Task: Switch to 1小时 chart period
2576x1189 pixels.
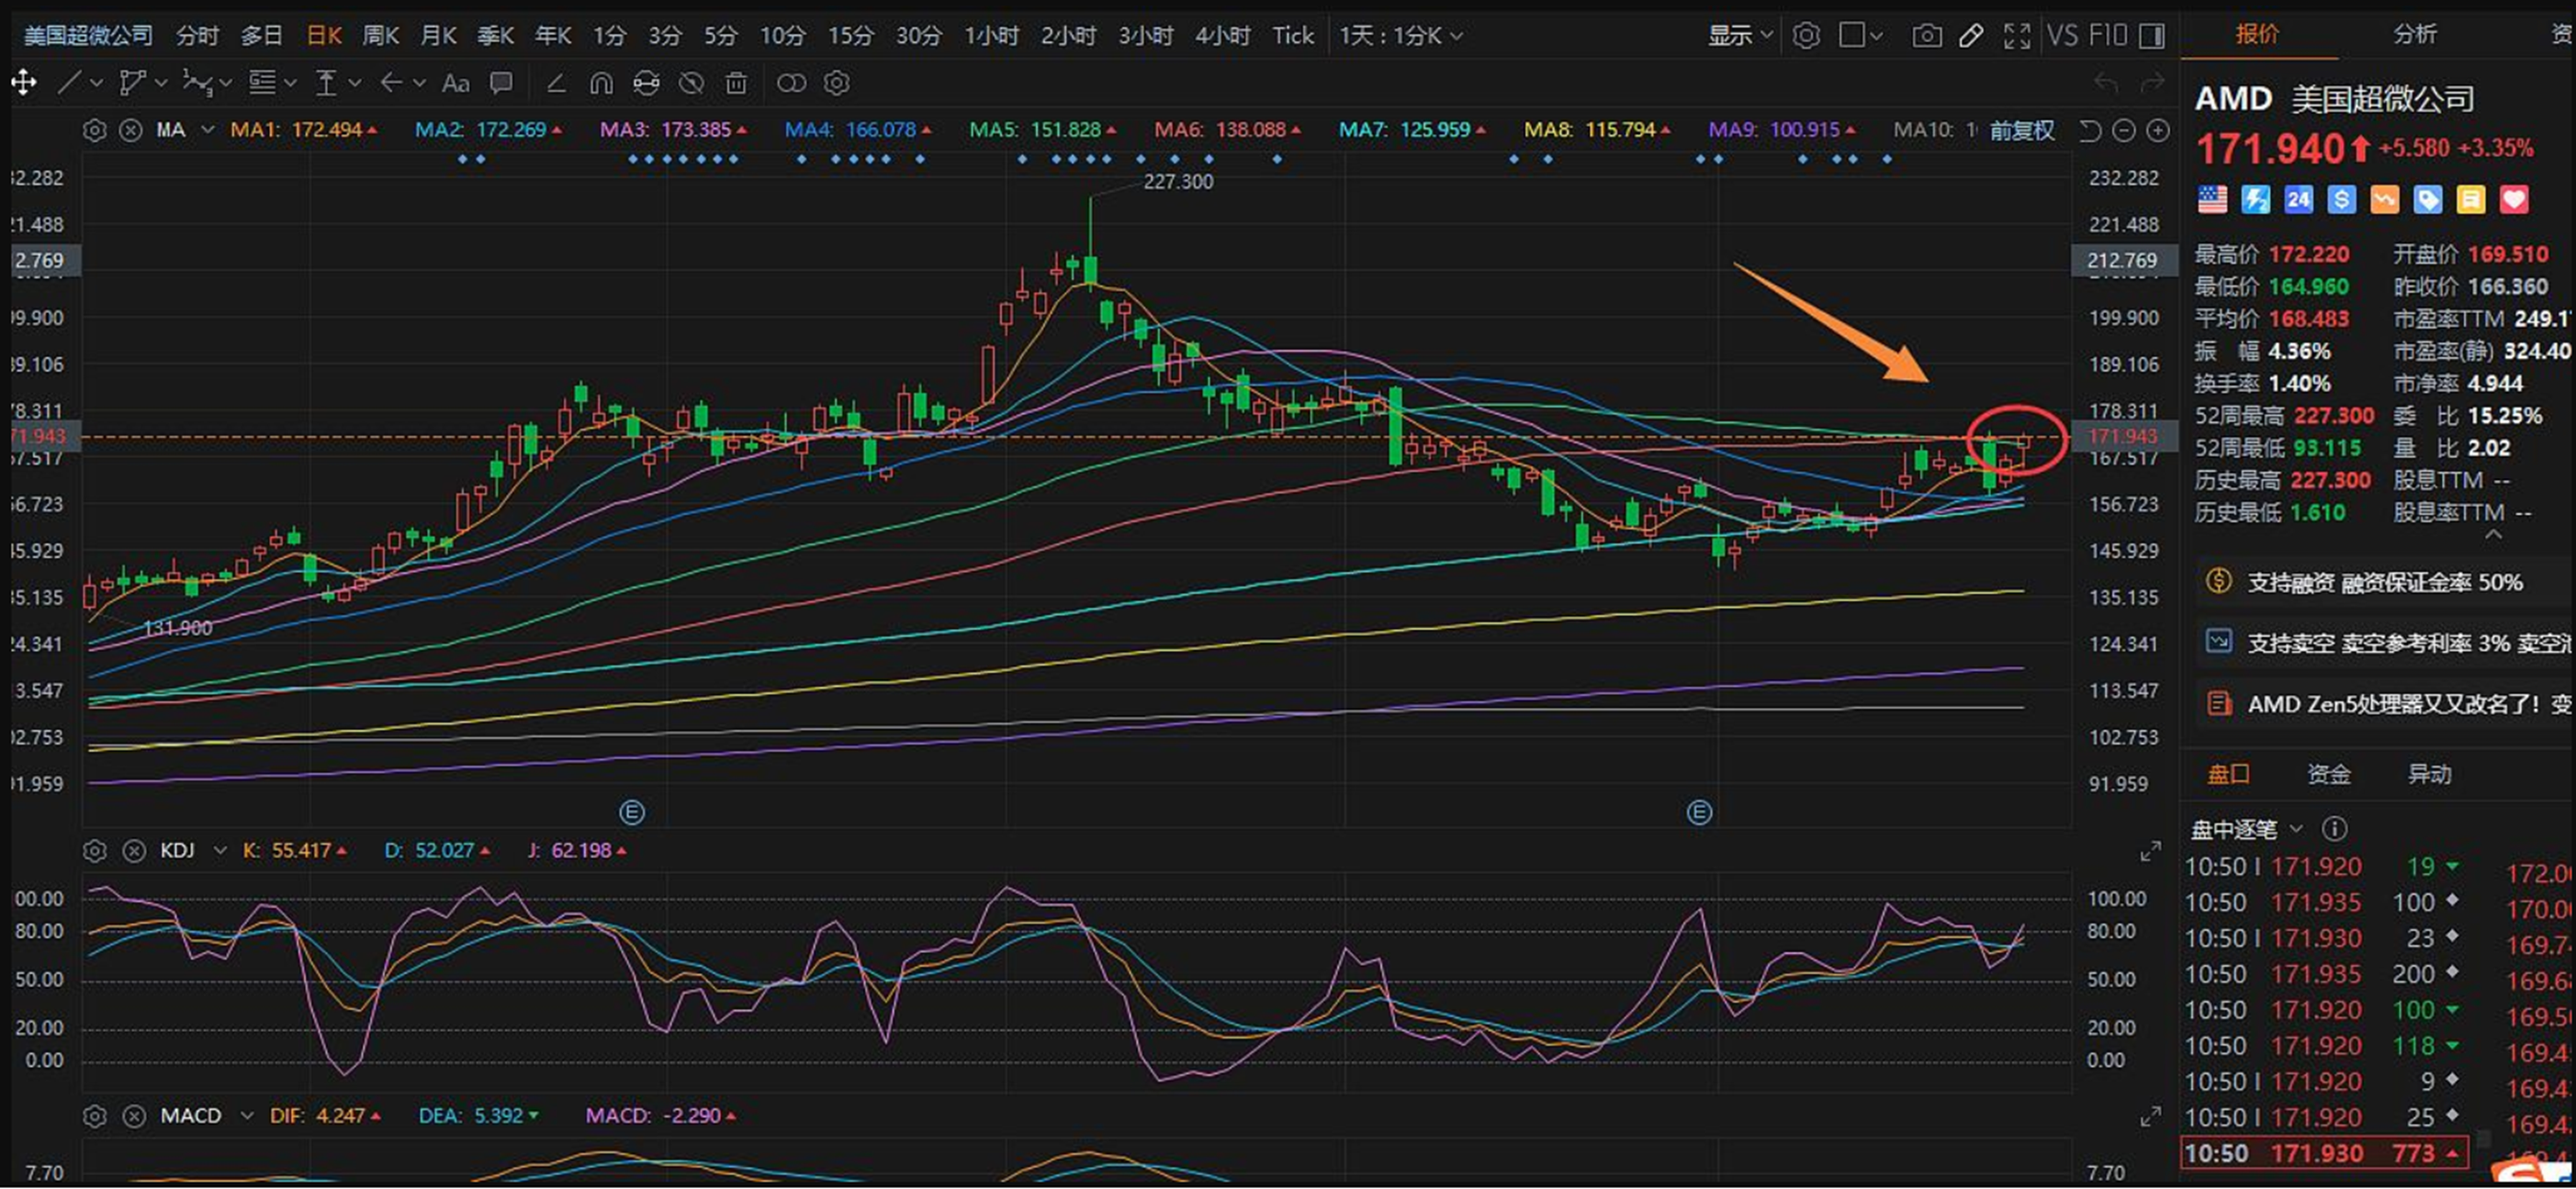Action: coord(991,36)
